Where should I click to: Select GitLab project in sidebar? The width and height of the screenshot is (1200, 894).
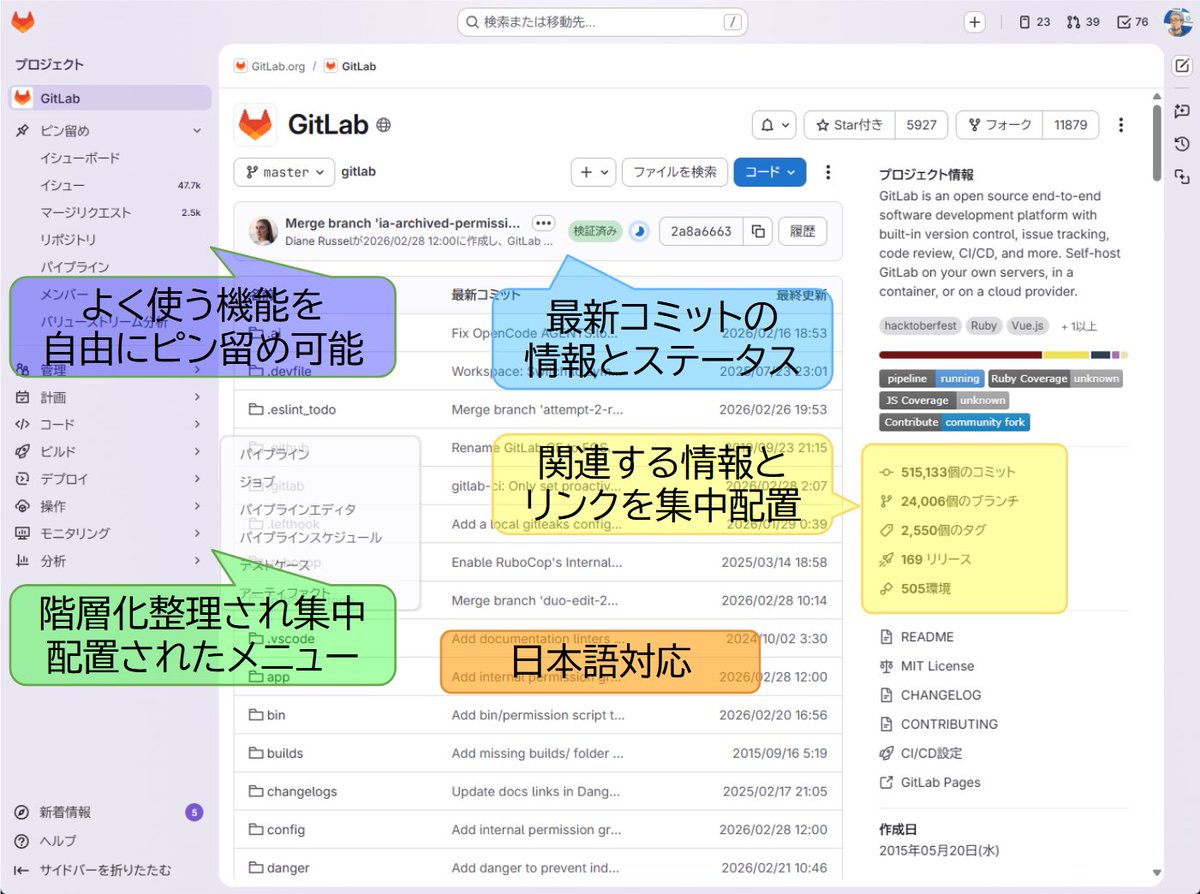[x=110, y=98]
